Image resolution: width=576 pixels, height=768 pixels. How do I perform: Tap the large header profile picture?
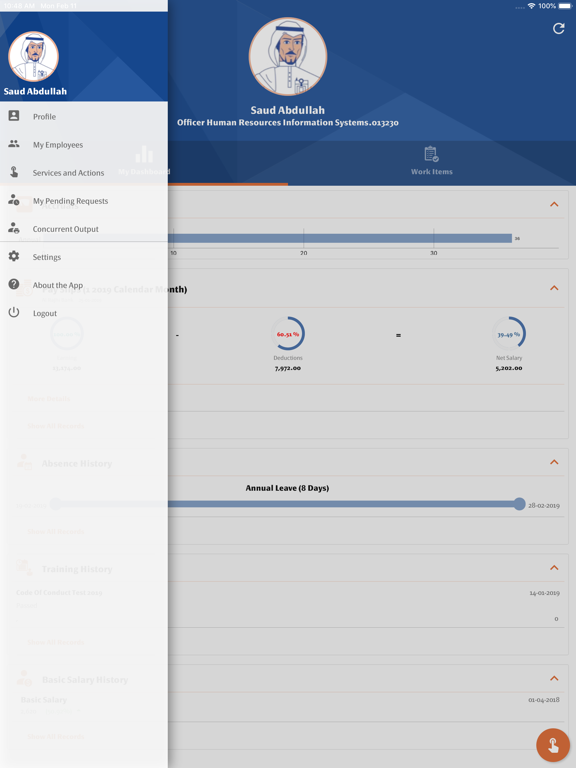tap(288, 56)
